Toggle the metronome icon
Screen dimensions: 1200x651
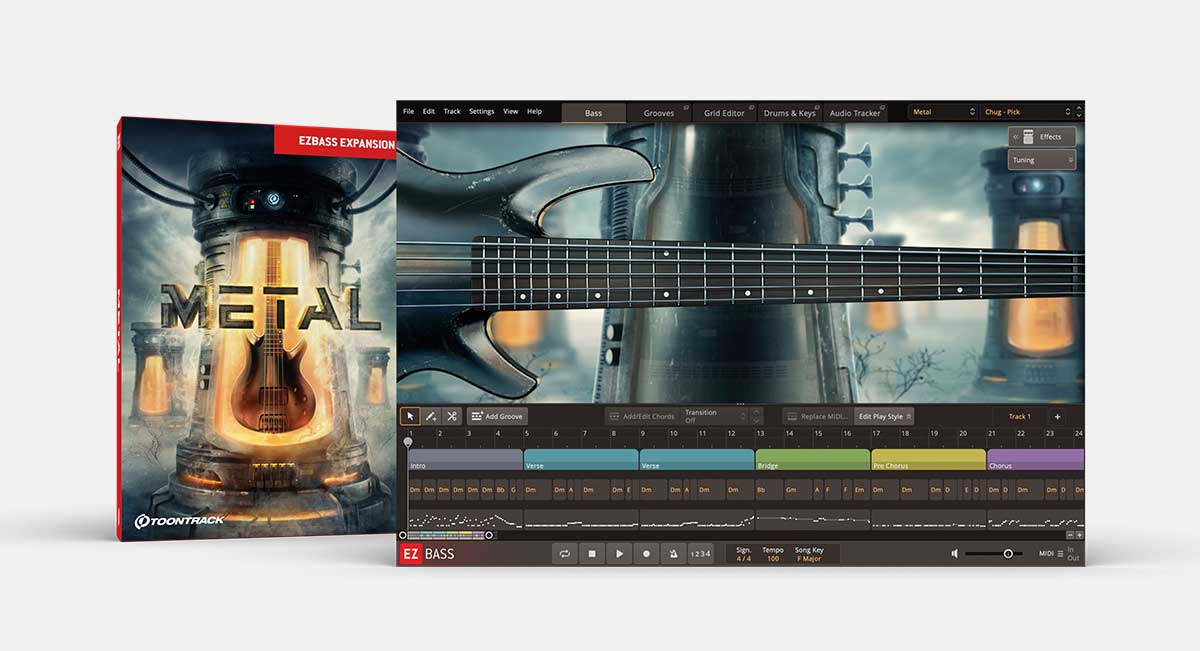pos(674,553)
